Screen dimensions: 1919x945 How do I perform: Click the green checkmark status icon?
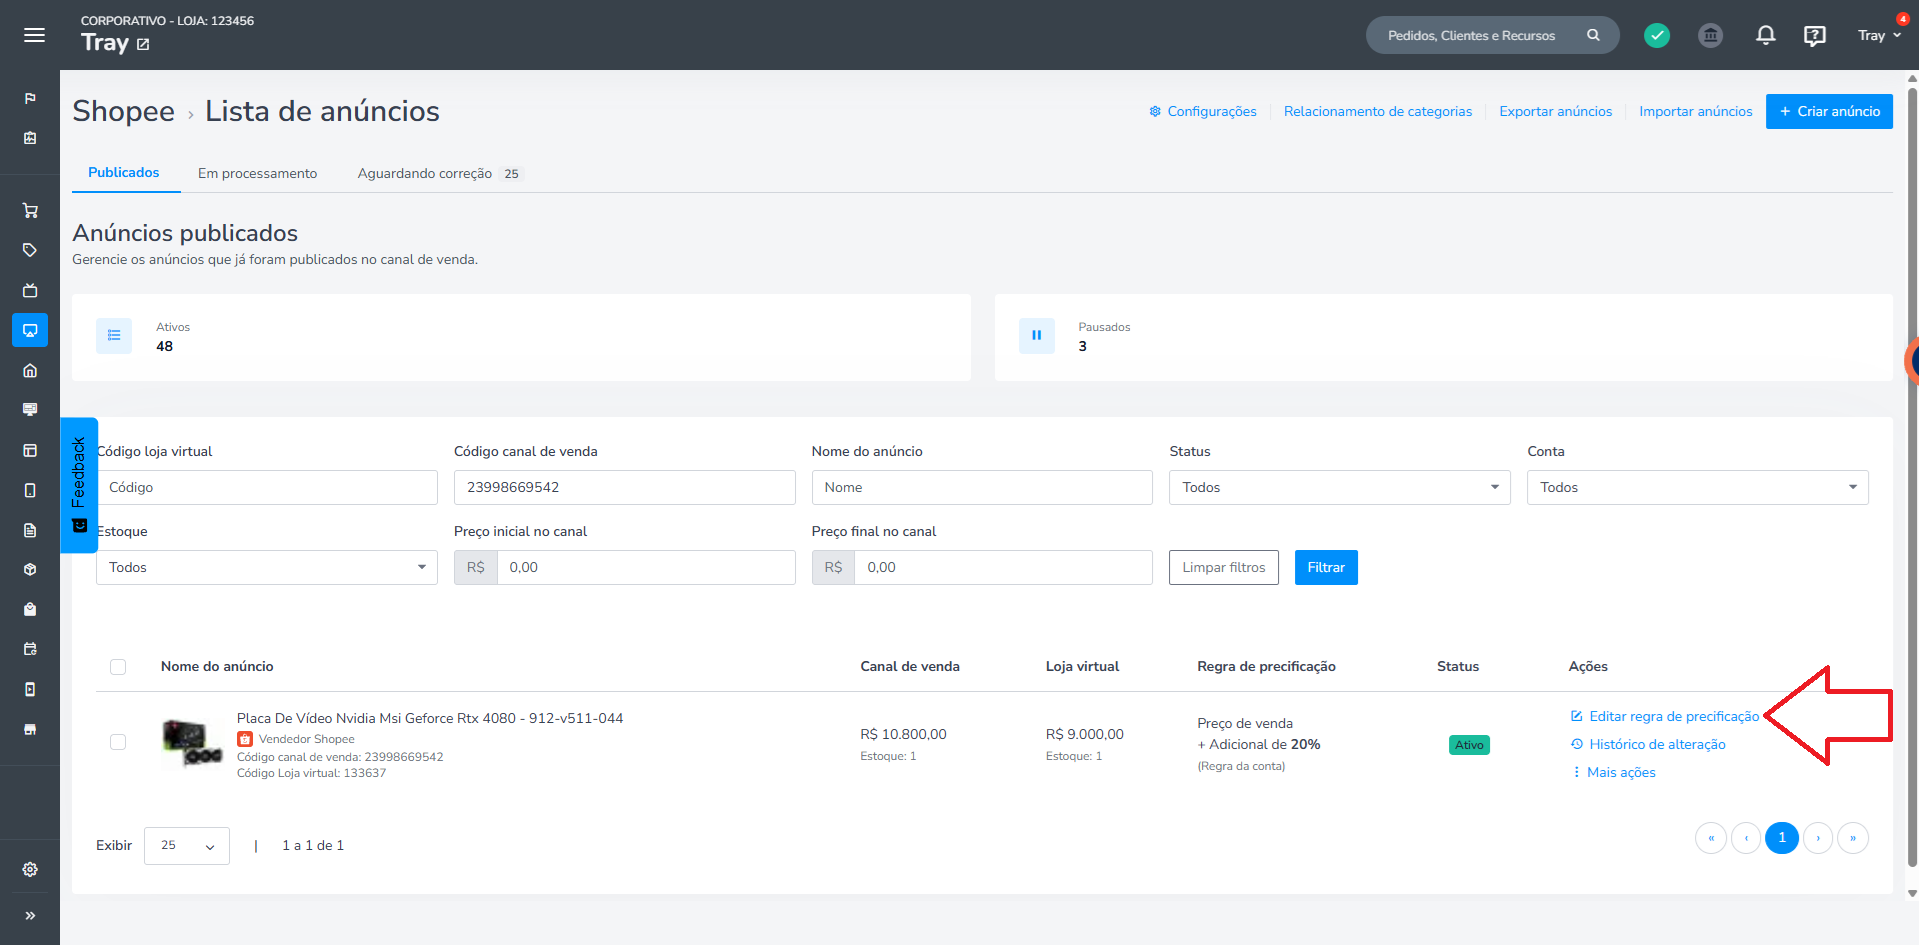click(1656, 36)
